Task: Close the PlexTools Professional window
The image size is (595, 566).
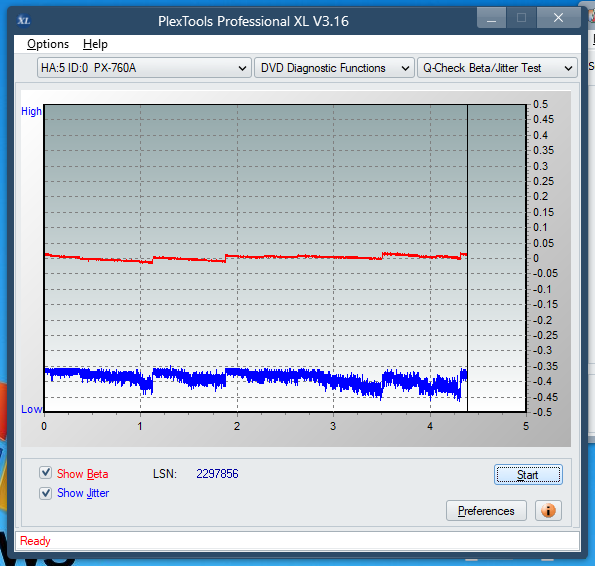Action: 558,18
